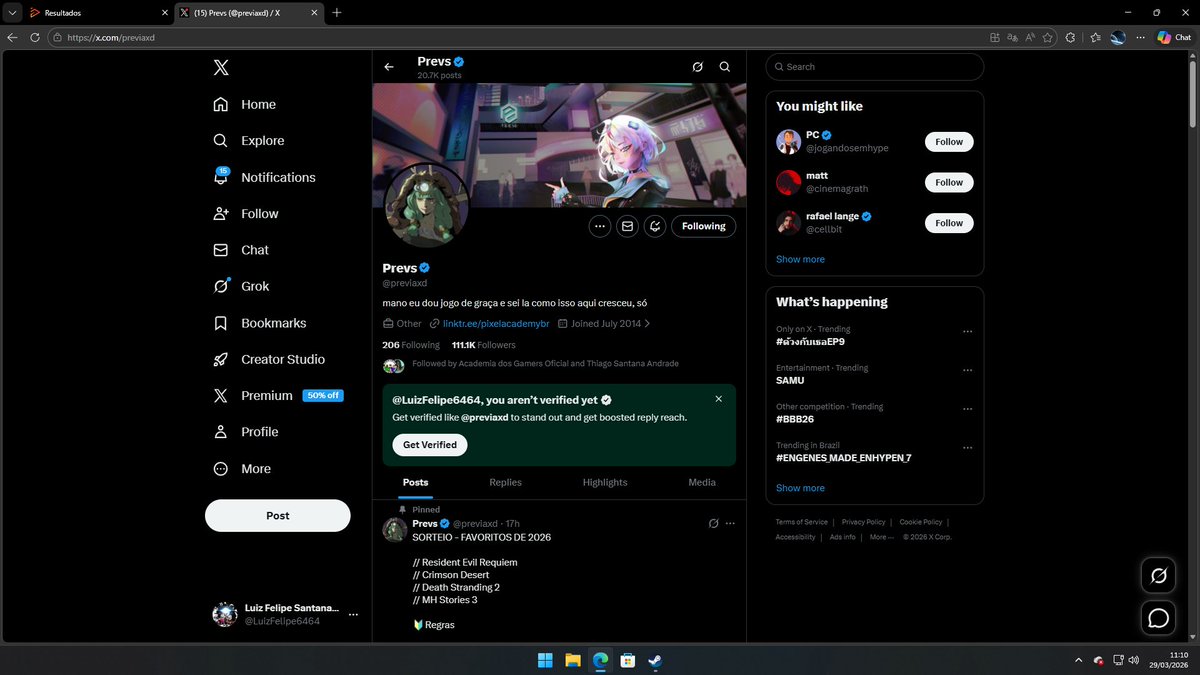Image resolution: width=1200 pixels, height=675 pixels.
Task: Open options for the #ENGENES_MADE_ENHYPEN_7 trend
Action: 967,448
